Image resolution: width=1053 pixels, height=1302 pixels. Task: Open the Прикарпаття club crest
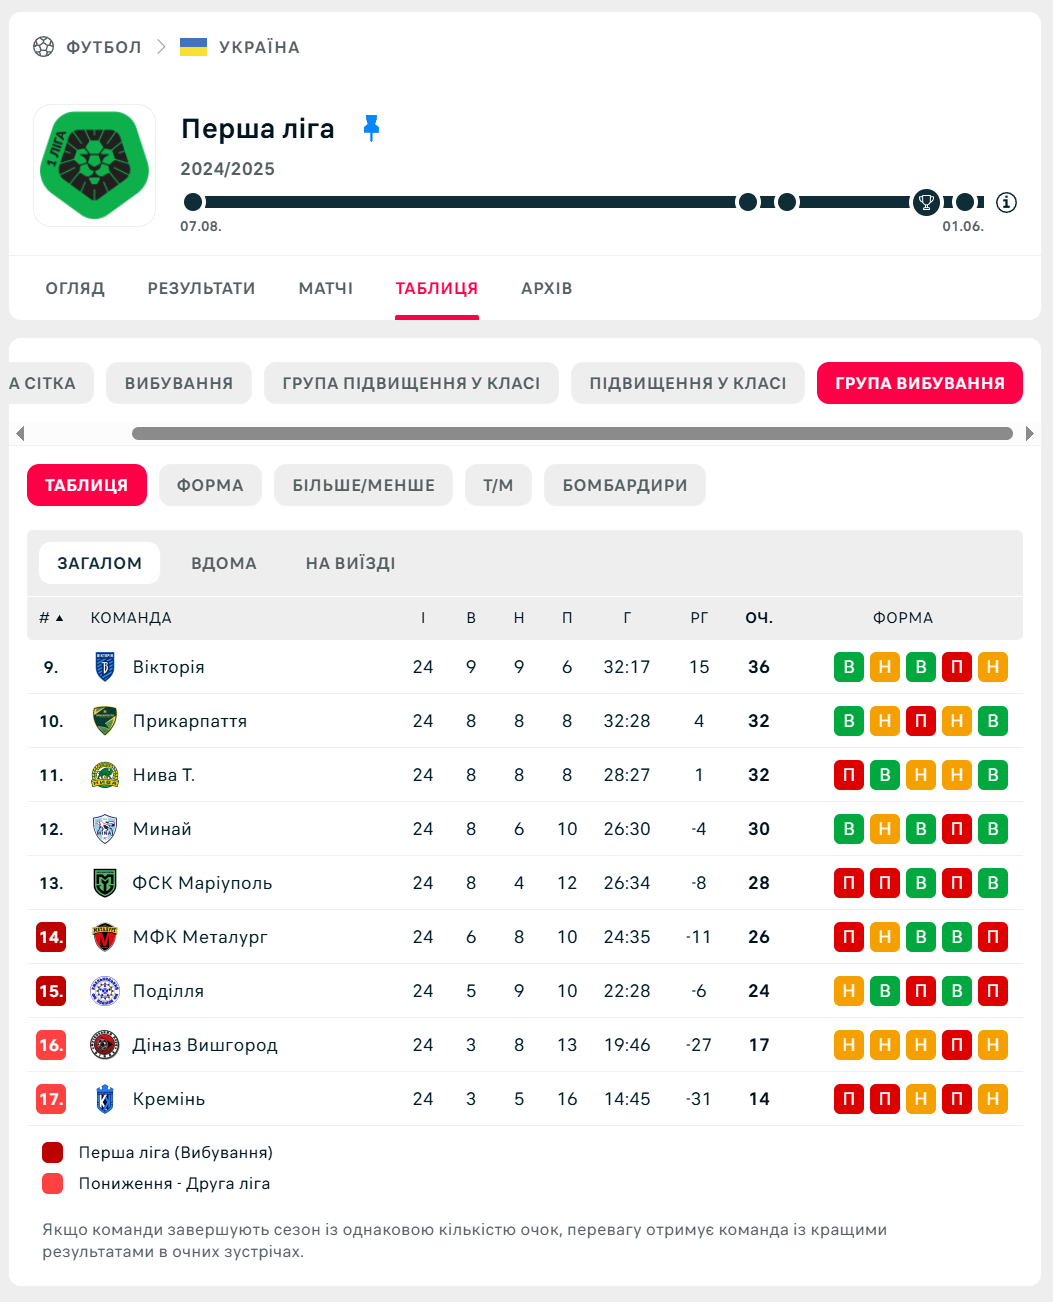[x=105, y=721]
